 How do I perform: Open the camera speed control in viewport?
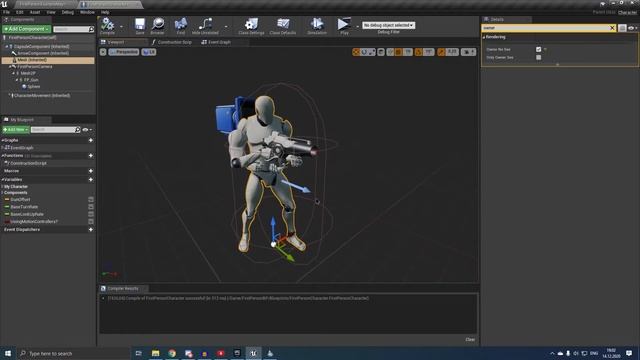[x=468, y=52]
